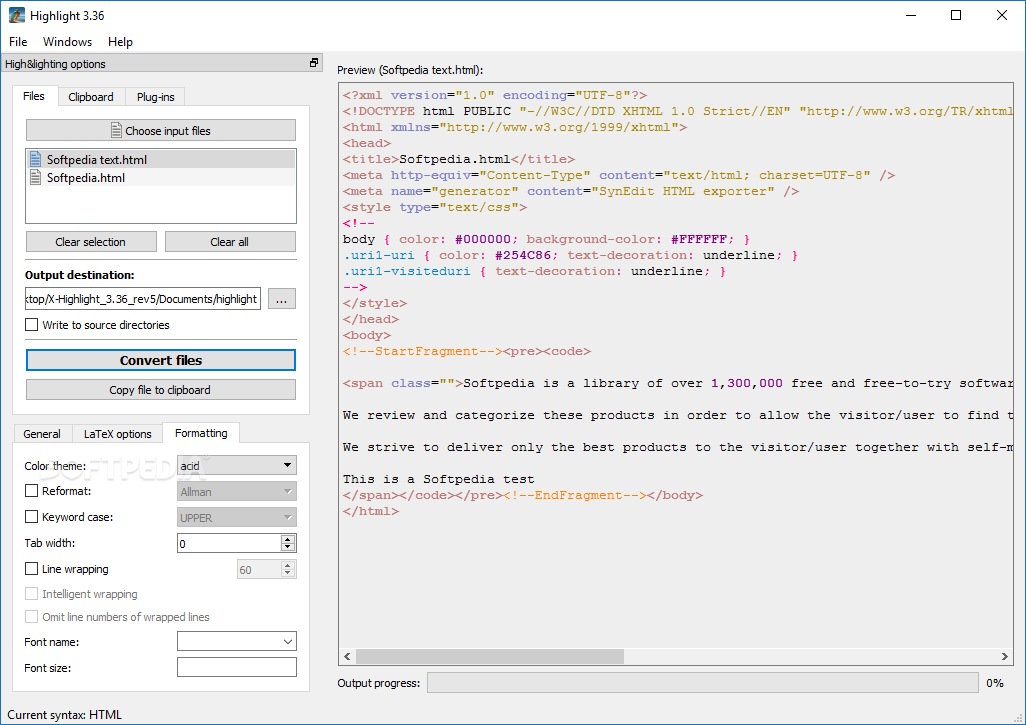Click the Softpedia.html file icon
This screenshot has width=1026, height=725.
pyautogui.click(x=36, y=177)
